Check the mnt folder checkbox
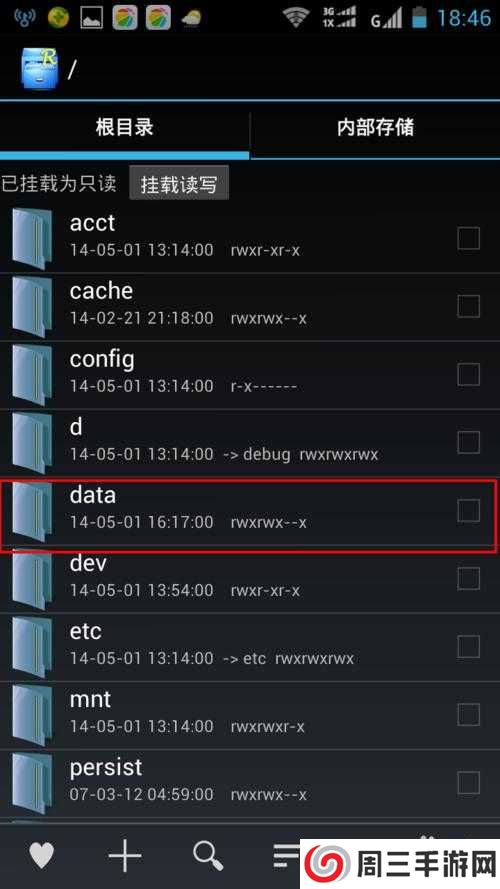Viewport: 500px width, 889px height. (x=468, y=714)
